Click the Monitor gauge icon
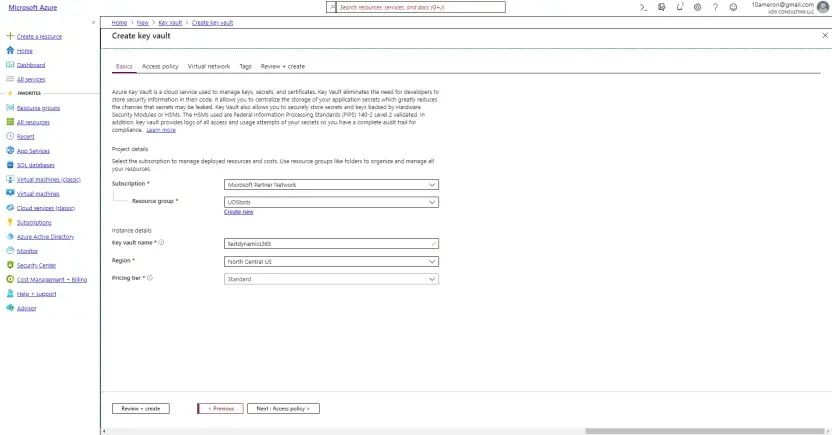Image resolution: width=832 pixels, height=435 pixels. pos(10,251)
